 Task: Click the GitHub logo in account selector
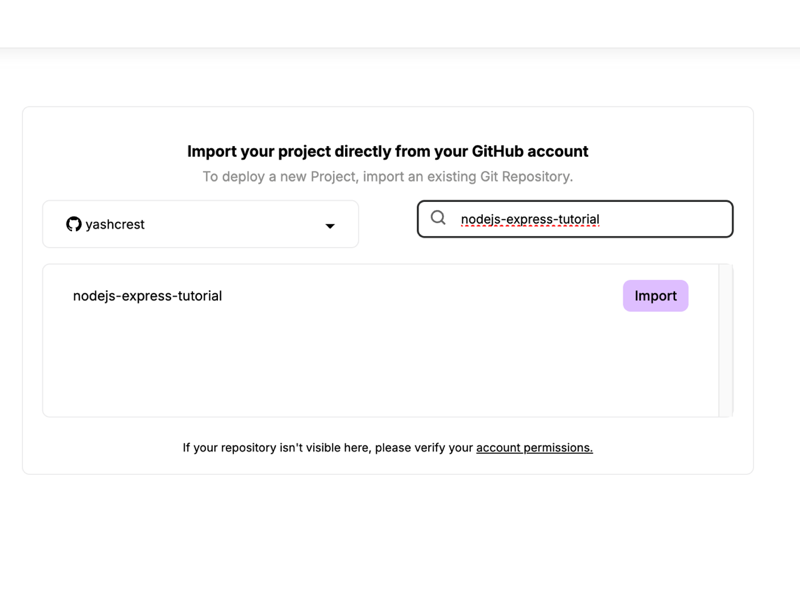pos(75,224)
